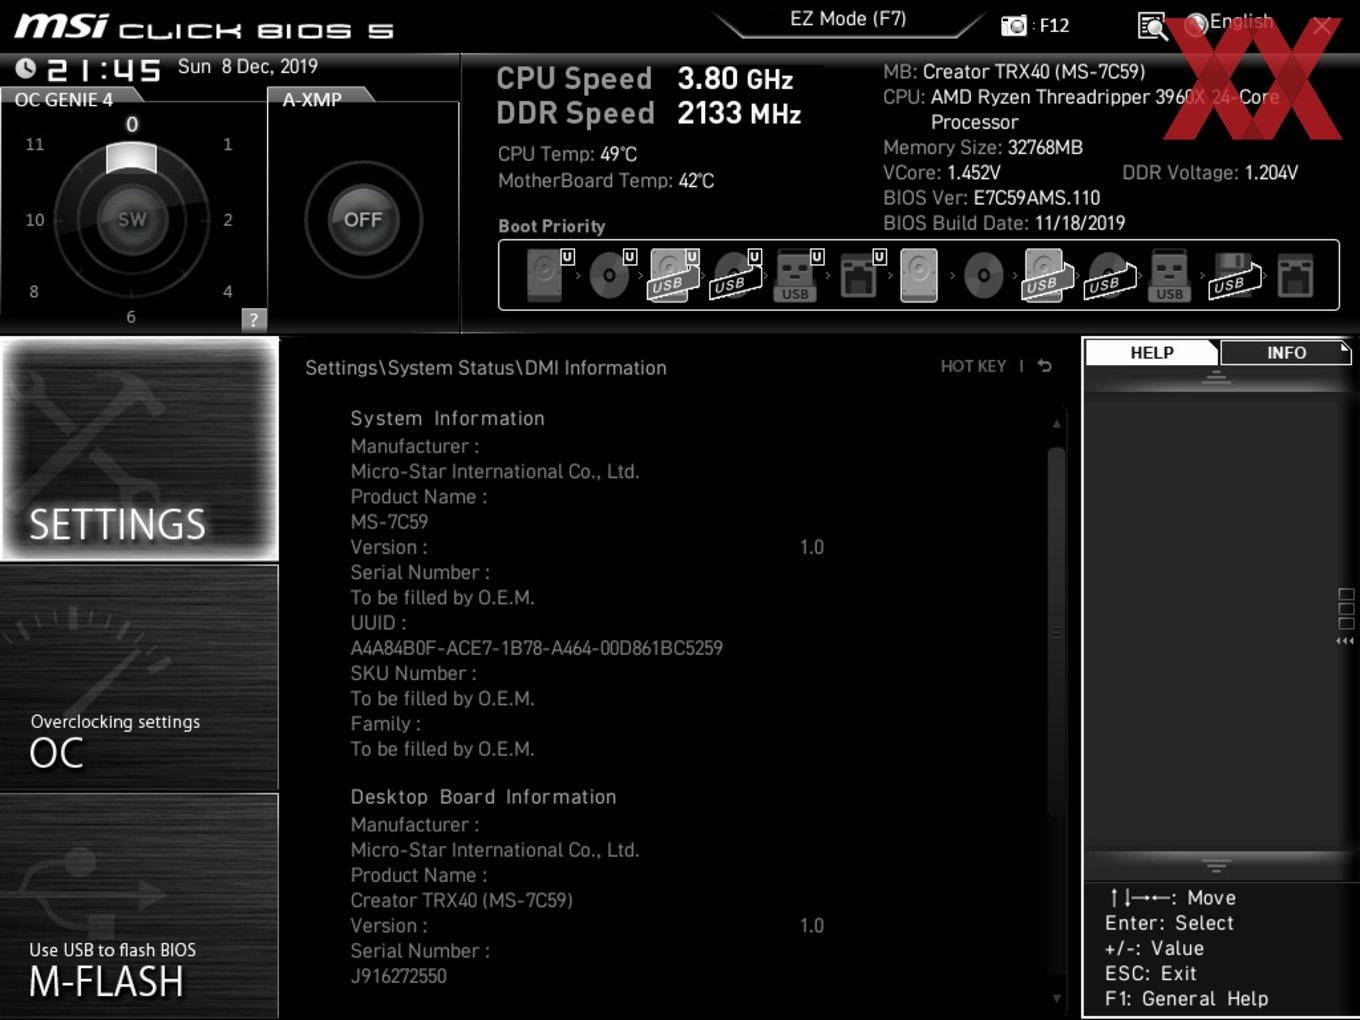Click the OC GENIE 4 tab label

coord(64,99)
